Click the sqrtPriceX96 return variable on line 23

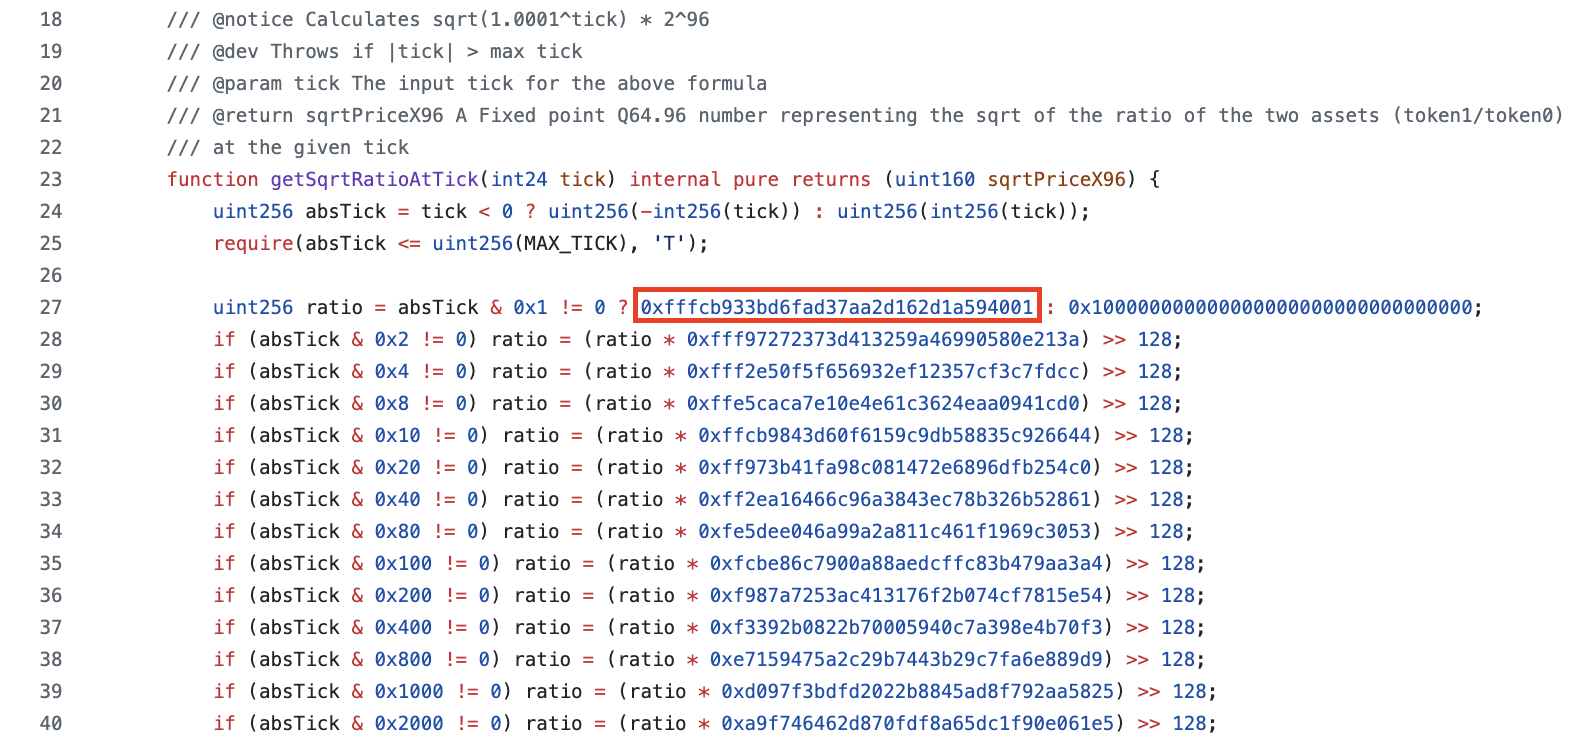tap(1056, 179)
